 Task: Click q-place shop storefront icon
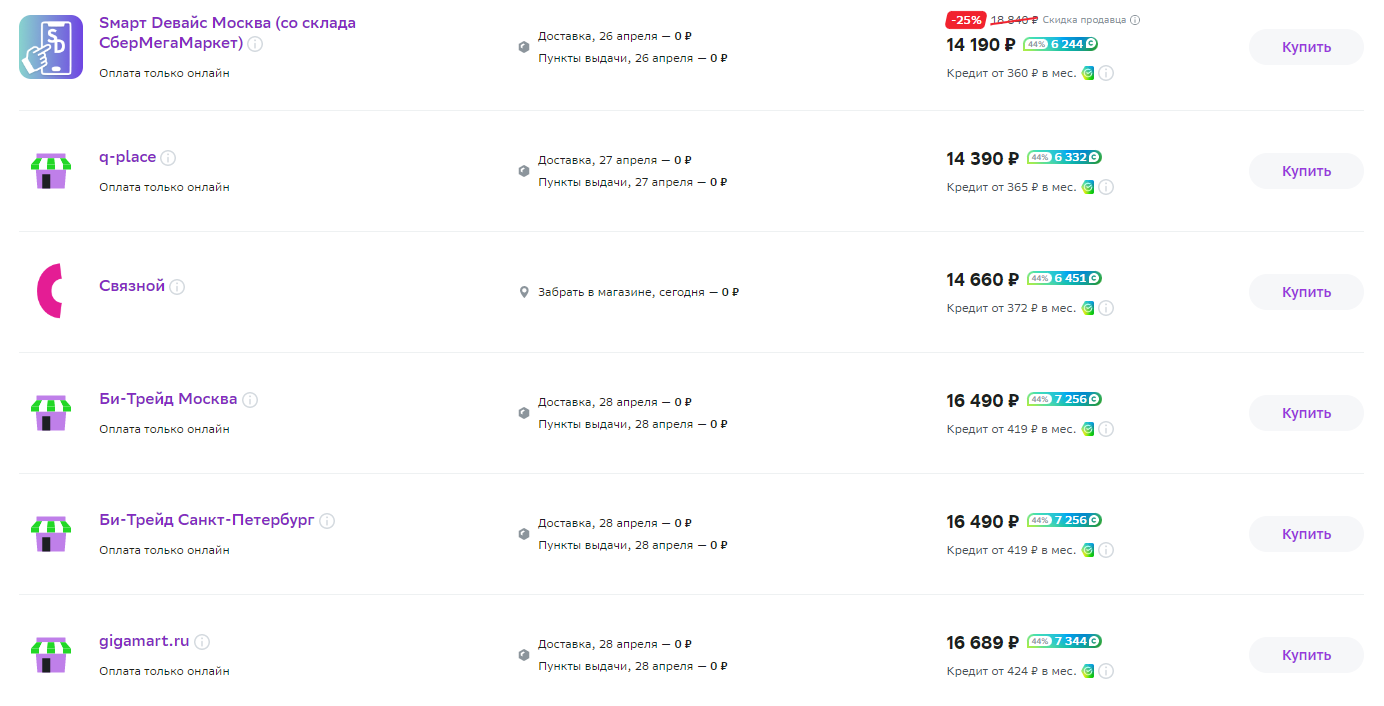click(x=50, y=171)
